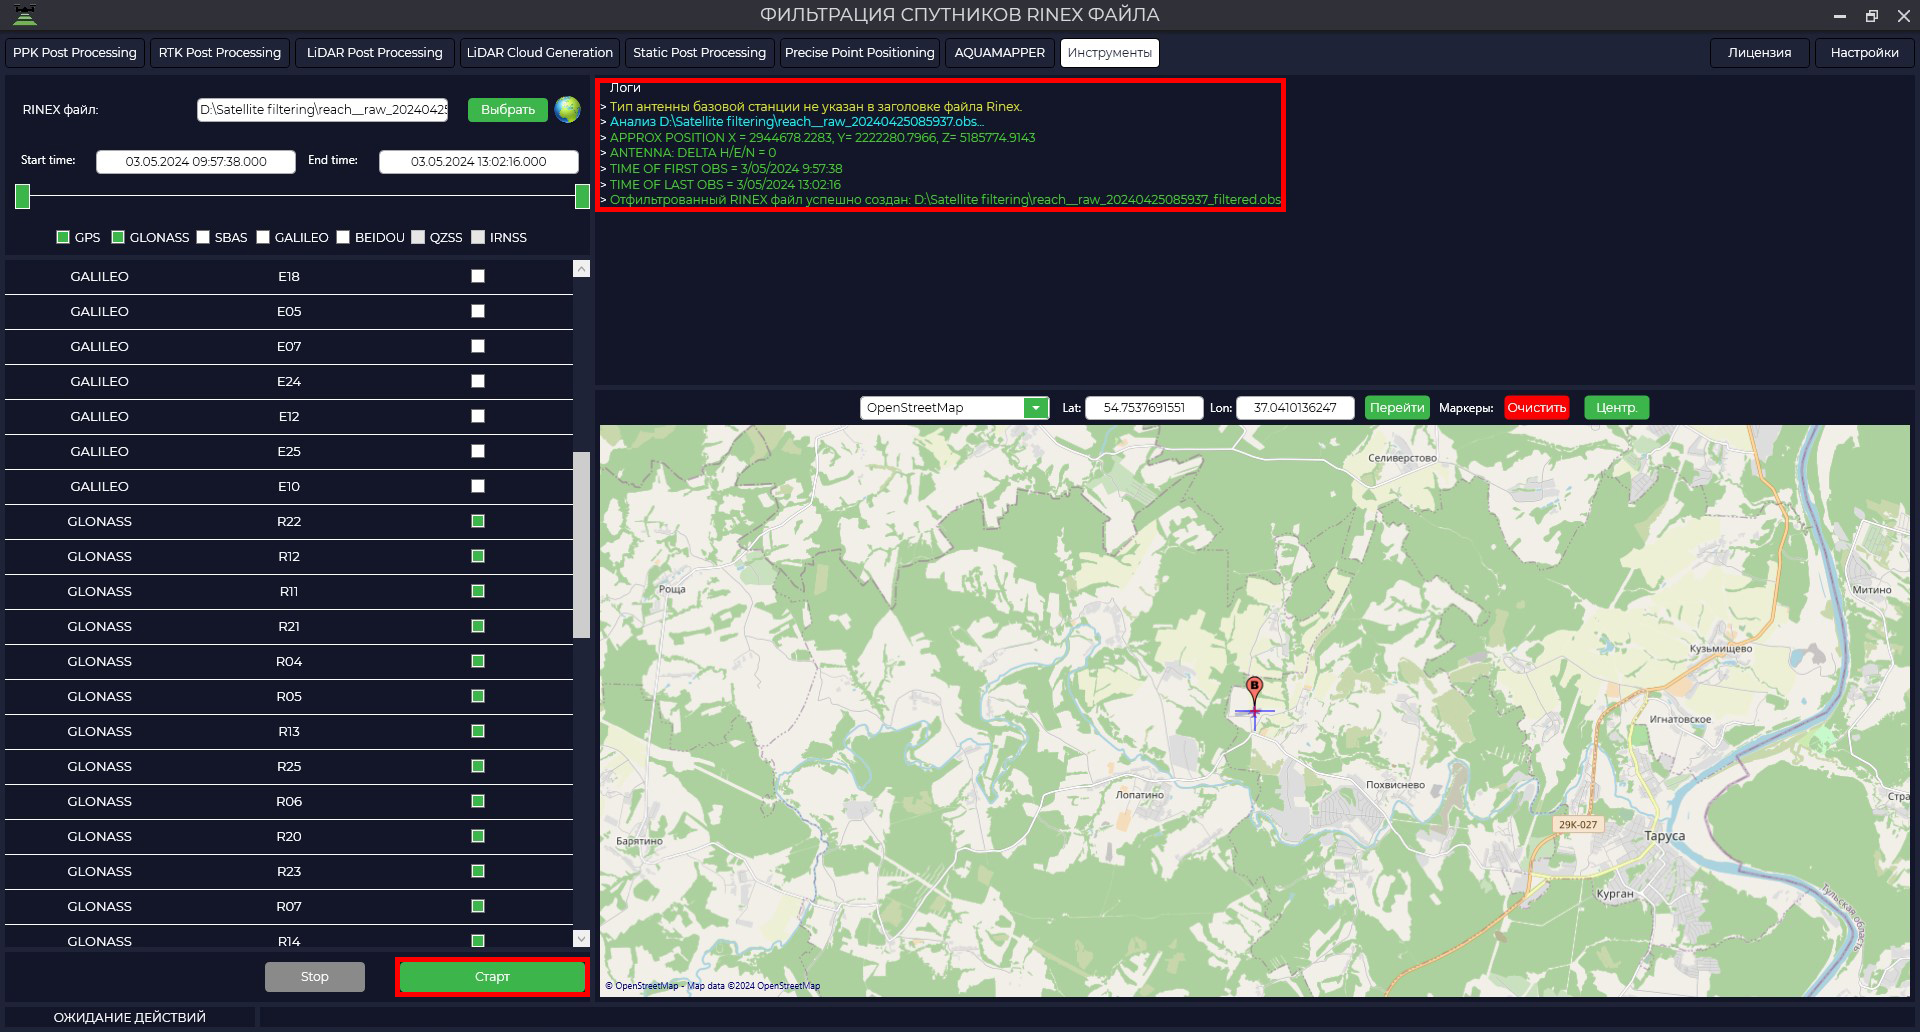Image resolution: width=1920 pixels, height=1032 pixels.
Task: Toggle the GLONASS constellation checkbox
Action: [x=118, y=237]
